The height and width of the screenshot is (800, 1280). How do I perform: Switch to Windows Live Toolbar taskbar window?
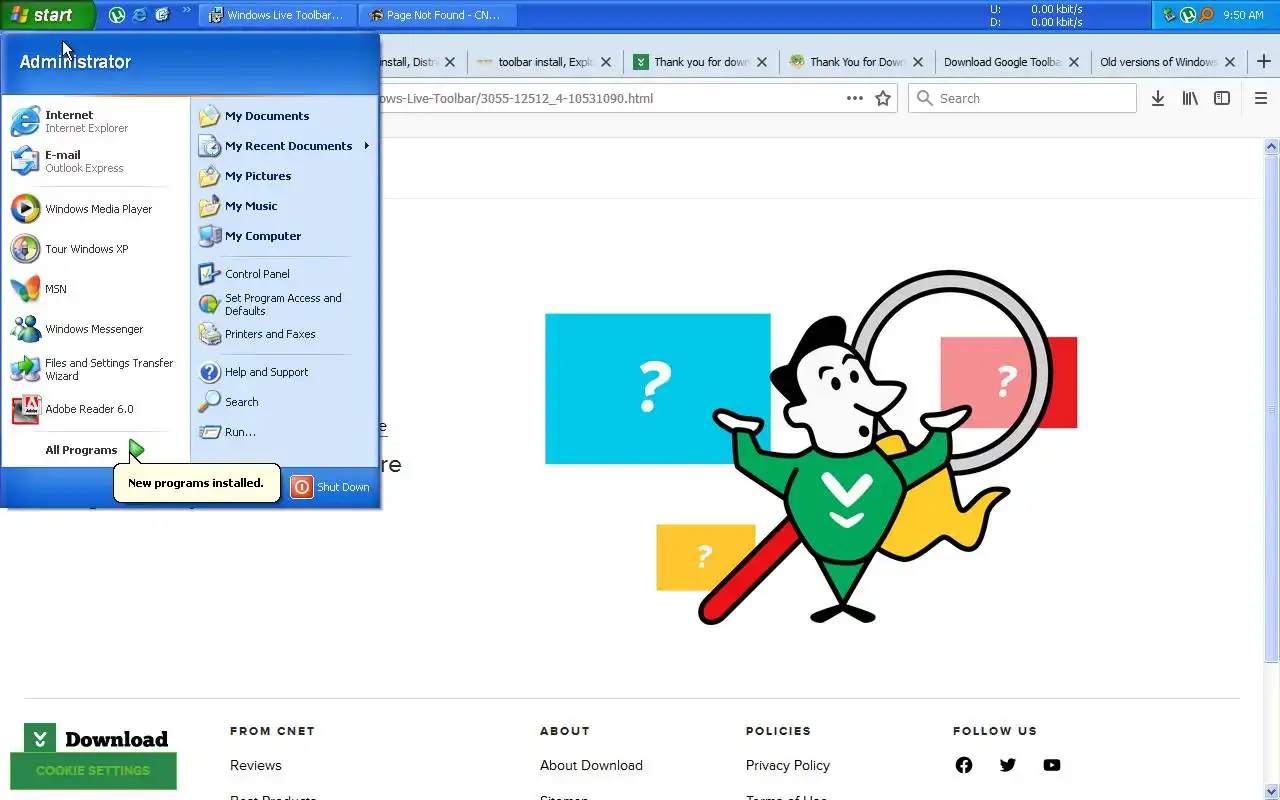point(278,15)
